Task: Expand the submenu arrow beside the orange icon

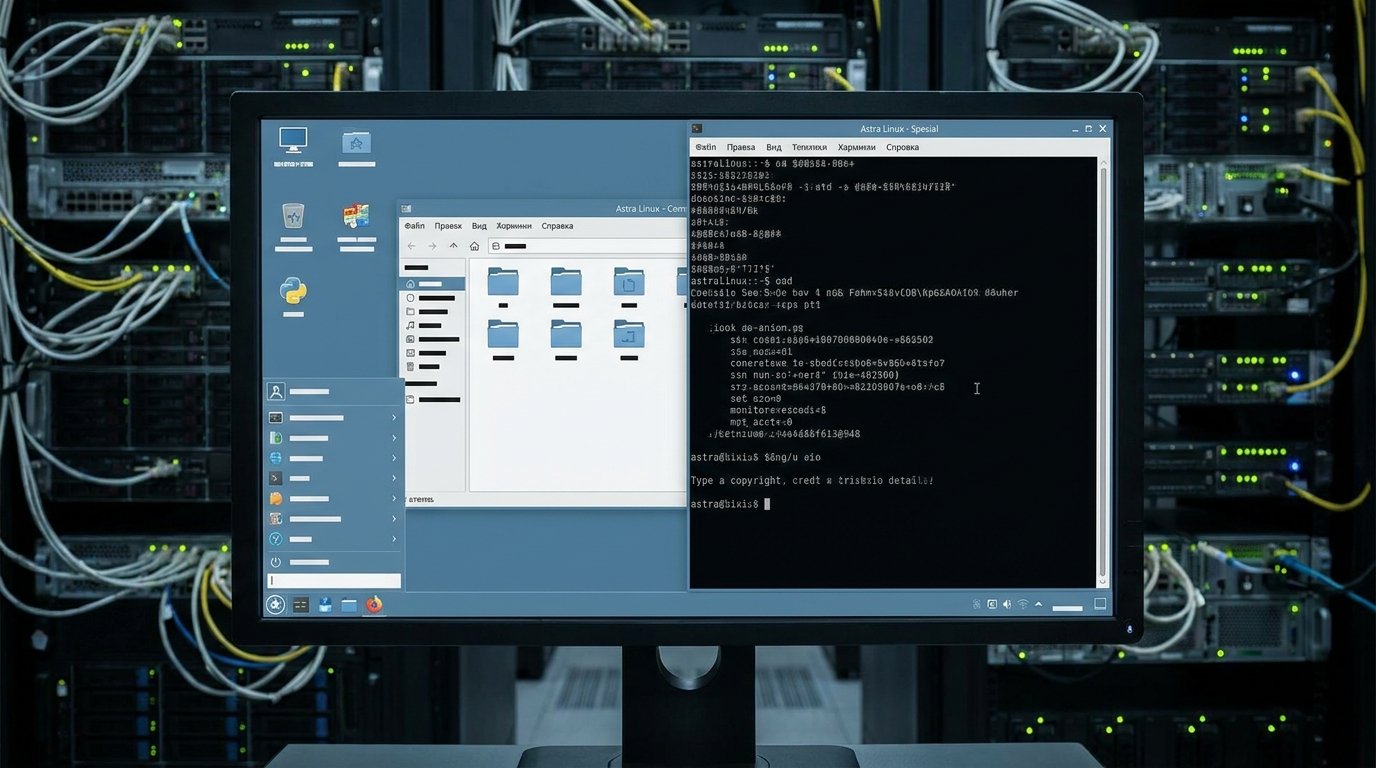Action: tap(394, 498)
